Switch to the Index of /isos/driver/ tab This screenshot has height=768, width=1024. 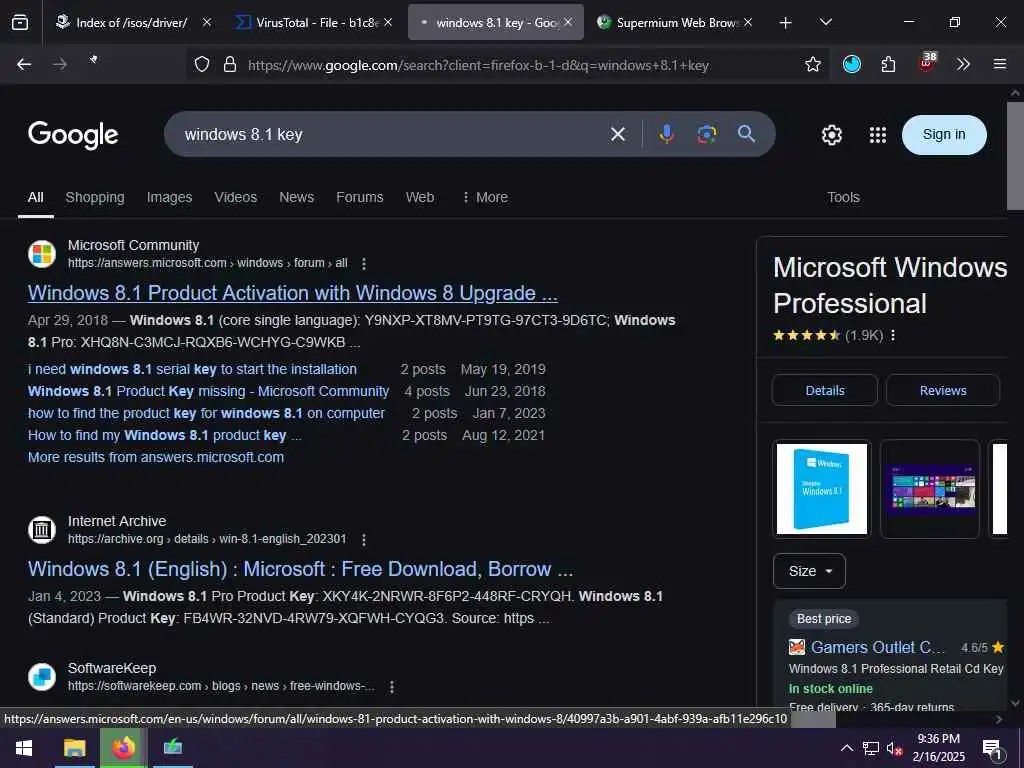pyautogui.click(x=134, y=23)
